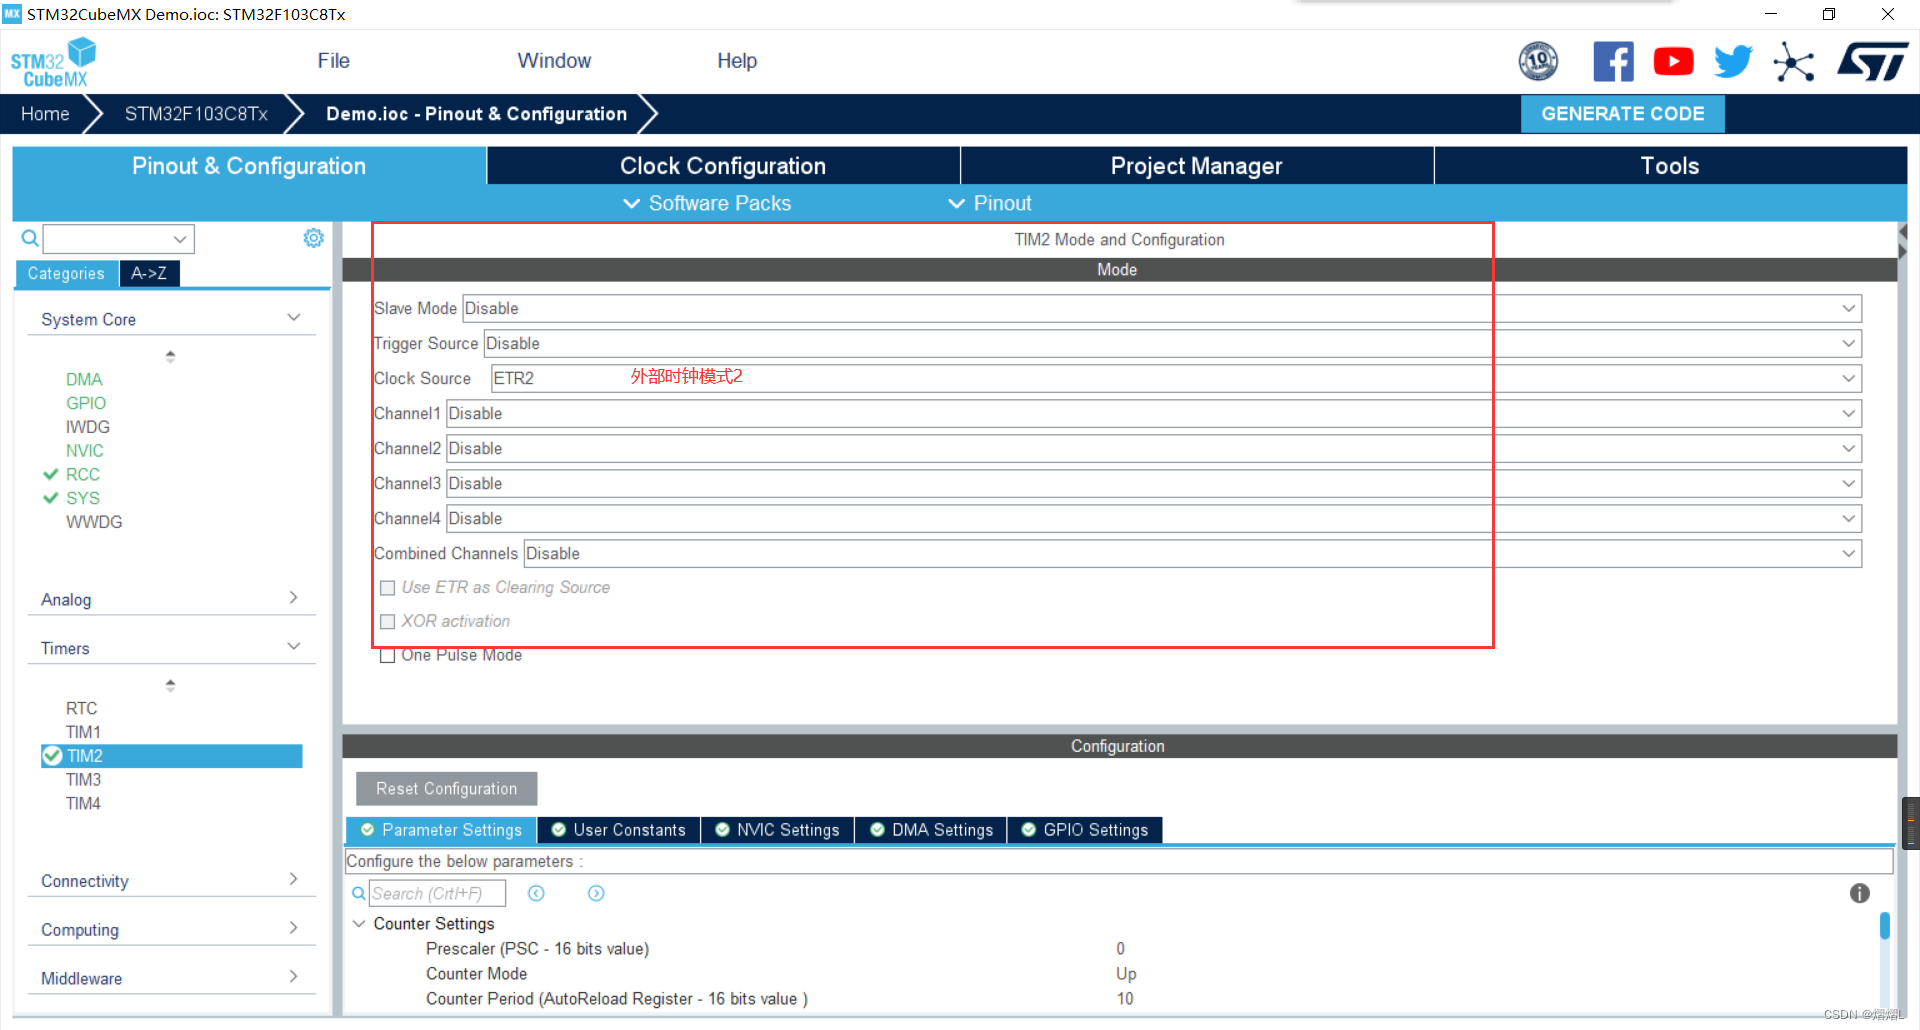Open the NVIC Settings tab

tap(778, 830)
